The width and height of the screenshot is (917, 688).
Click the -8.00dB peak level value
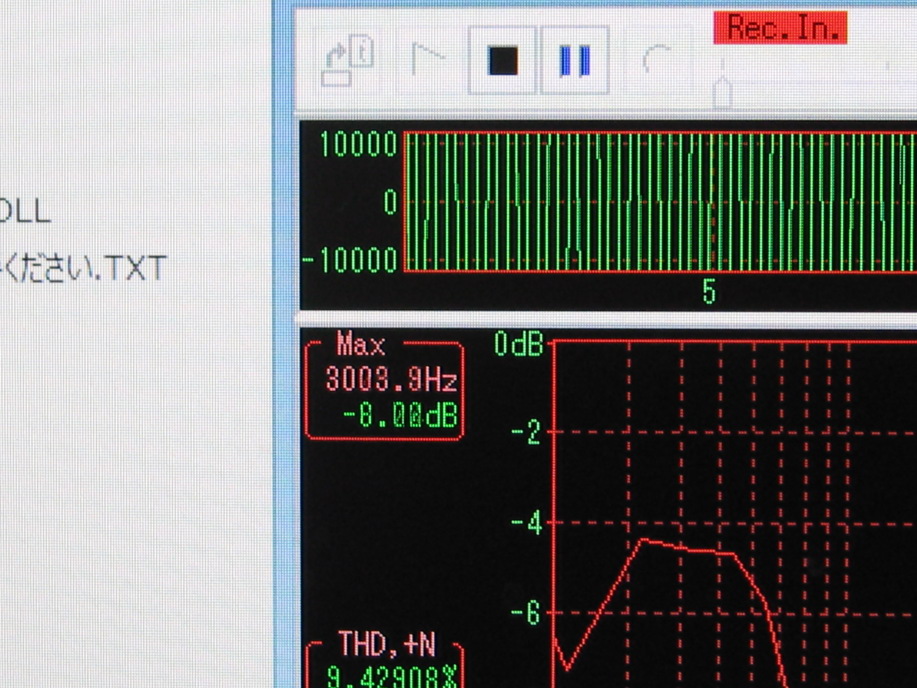(x=401, y=416)
